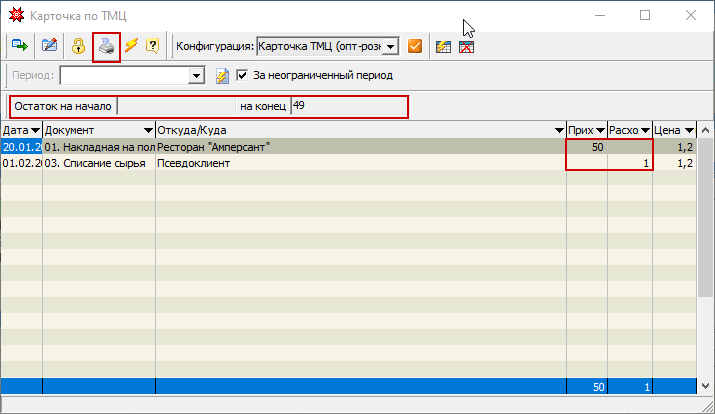Expand the Конфигурация dropdown list
Screen dimensions: 715x414
pos(391,46)
